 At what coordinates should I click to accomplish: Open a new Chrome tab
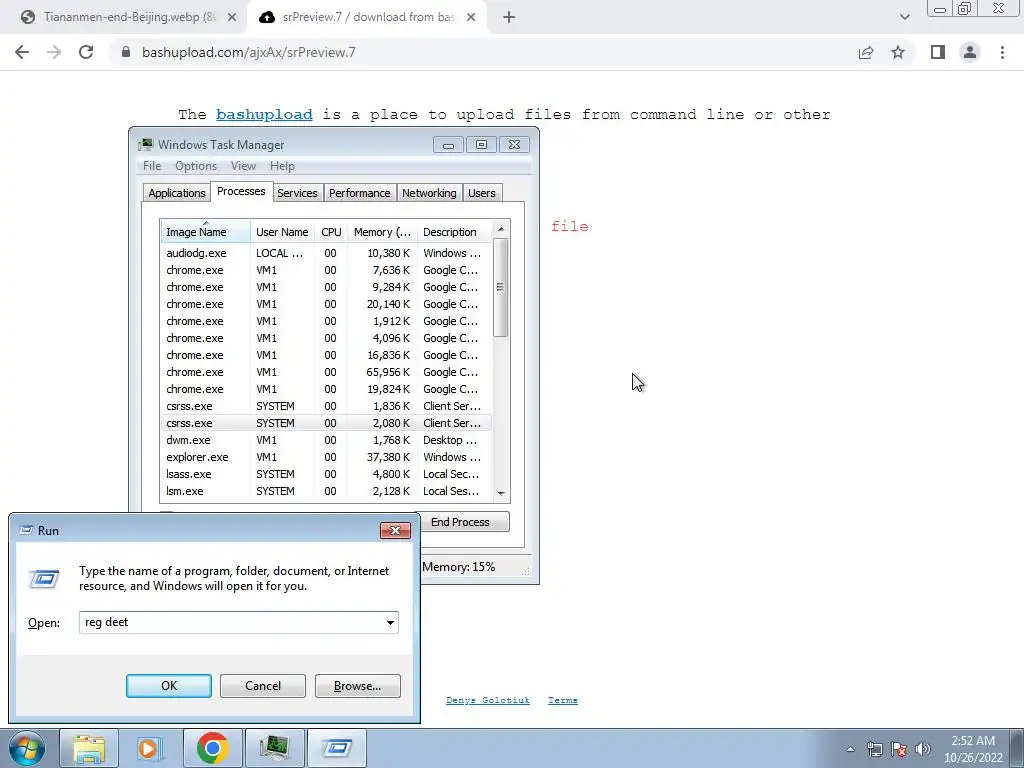pyautogui.click(x=509, y=17)
